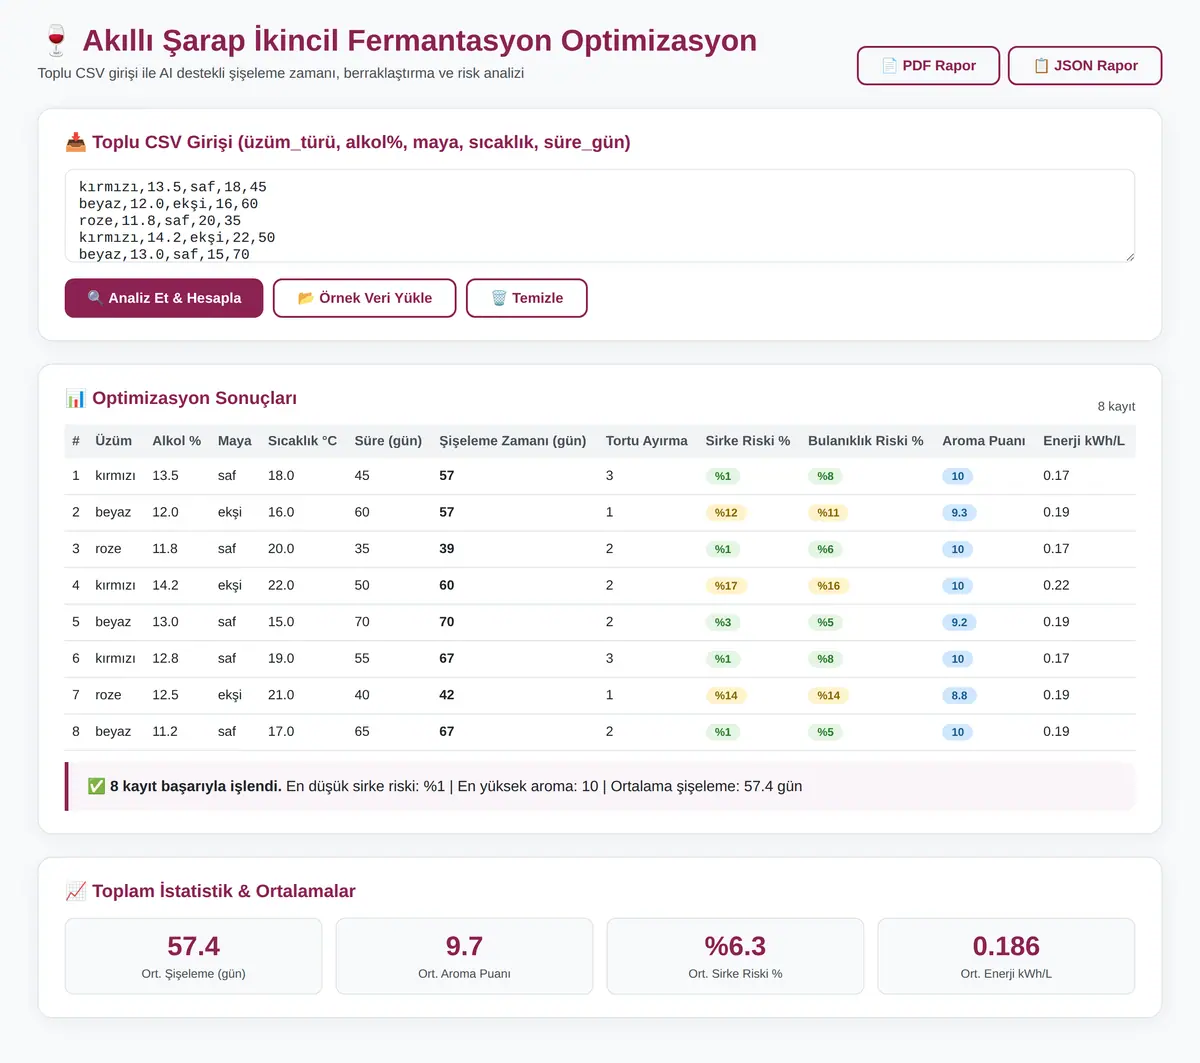1200x1063 pixels.
Task: Click the Süre (gün) column header
Action: 388,441
